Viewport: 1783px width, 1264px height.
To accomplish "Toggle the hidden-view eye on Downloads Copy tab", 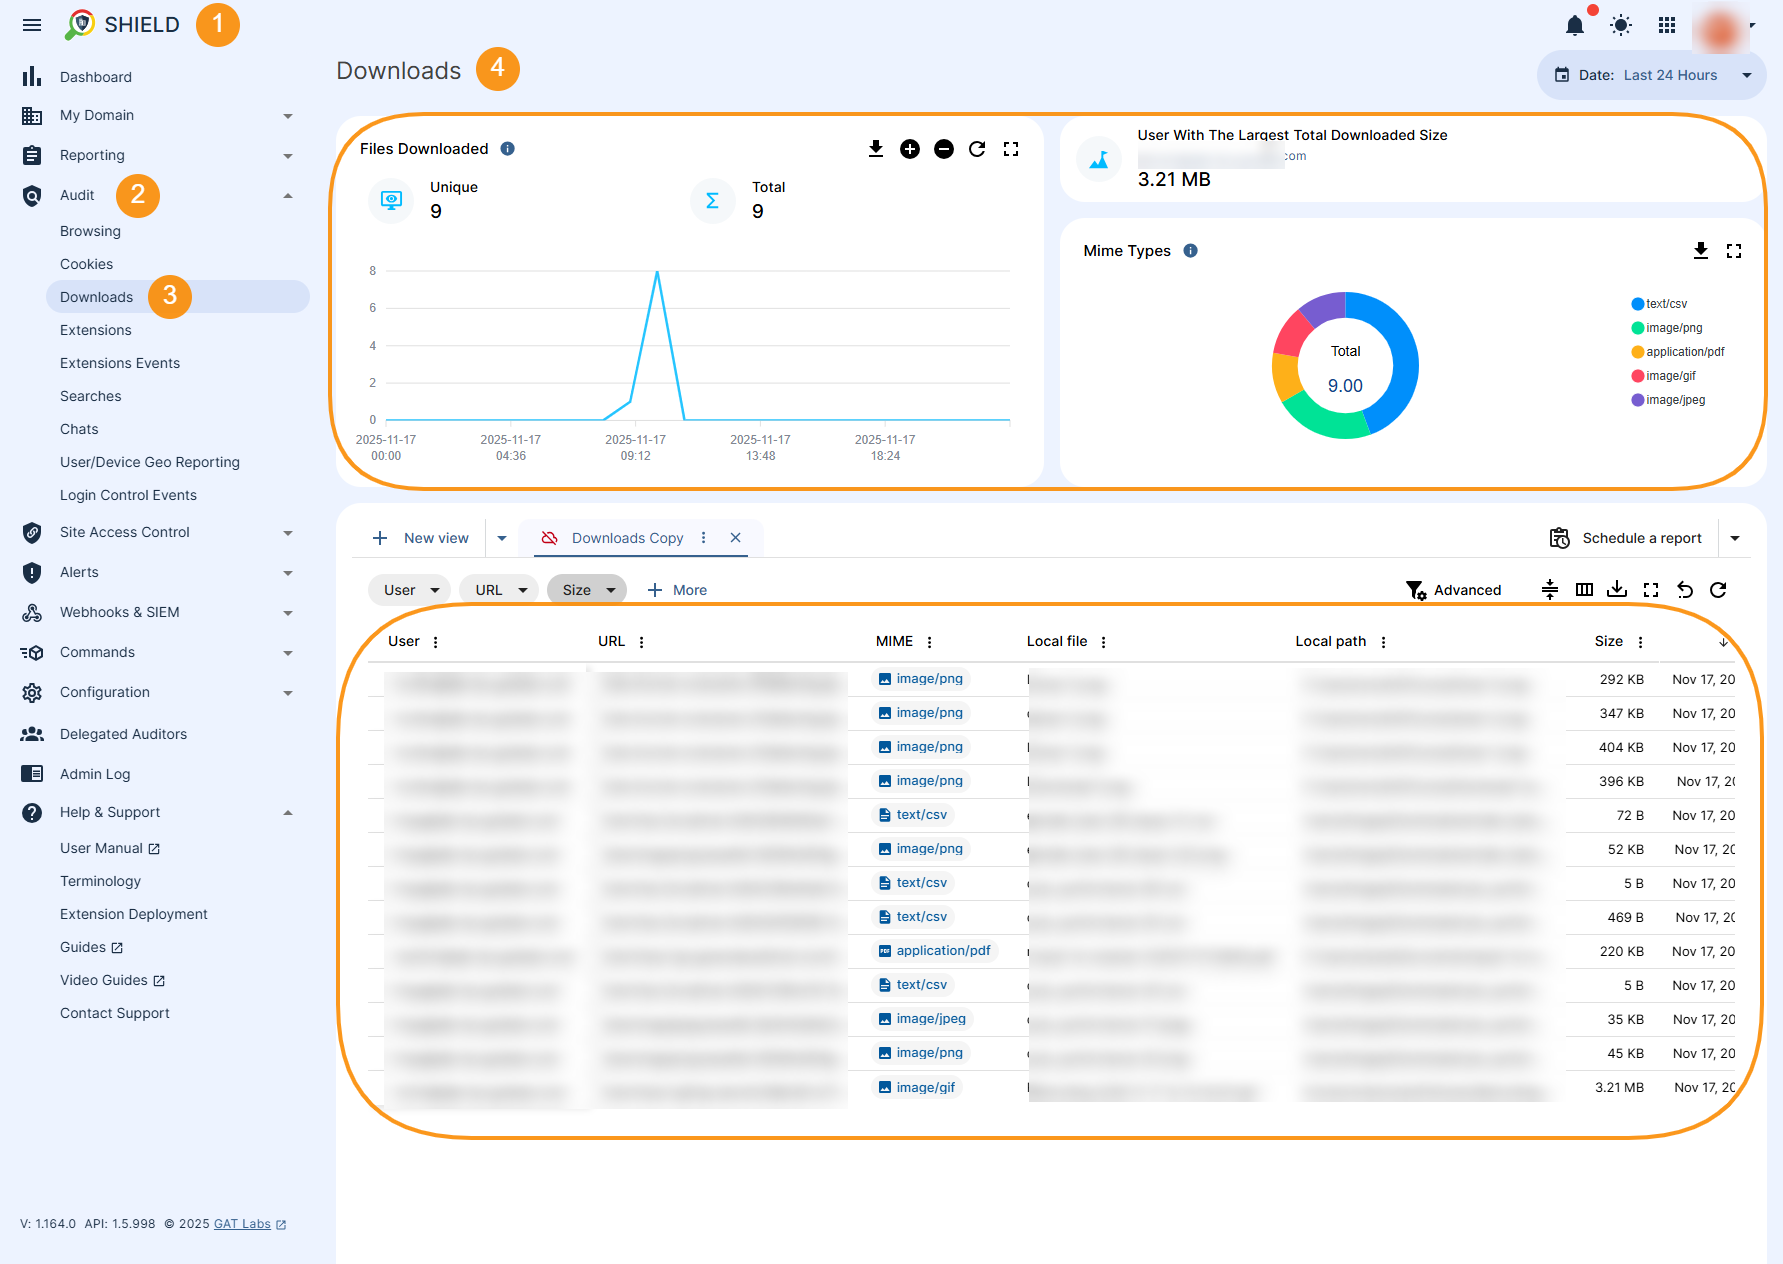I will (x=549, y=538).
